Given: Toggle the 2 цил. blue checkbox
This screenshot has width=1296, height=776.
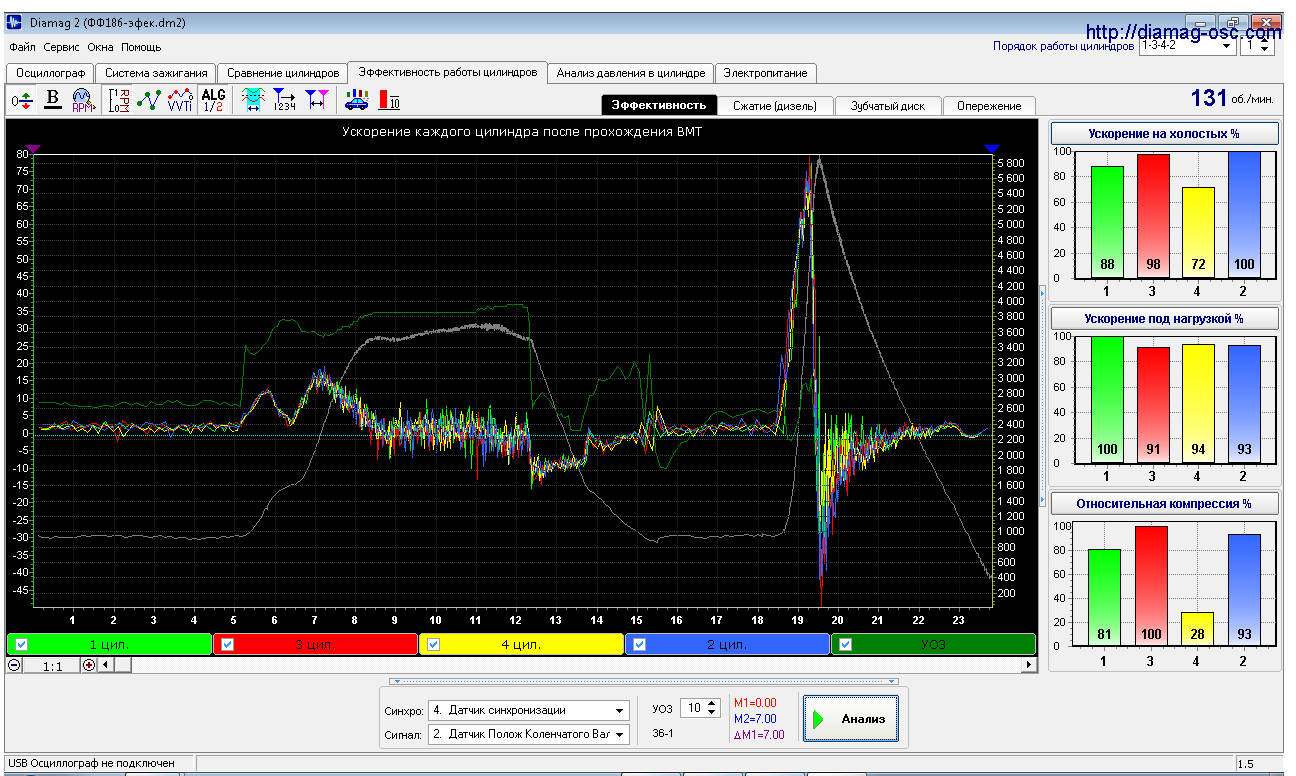Looking at the screenshot, I should coord(639,644).
